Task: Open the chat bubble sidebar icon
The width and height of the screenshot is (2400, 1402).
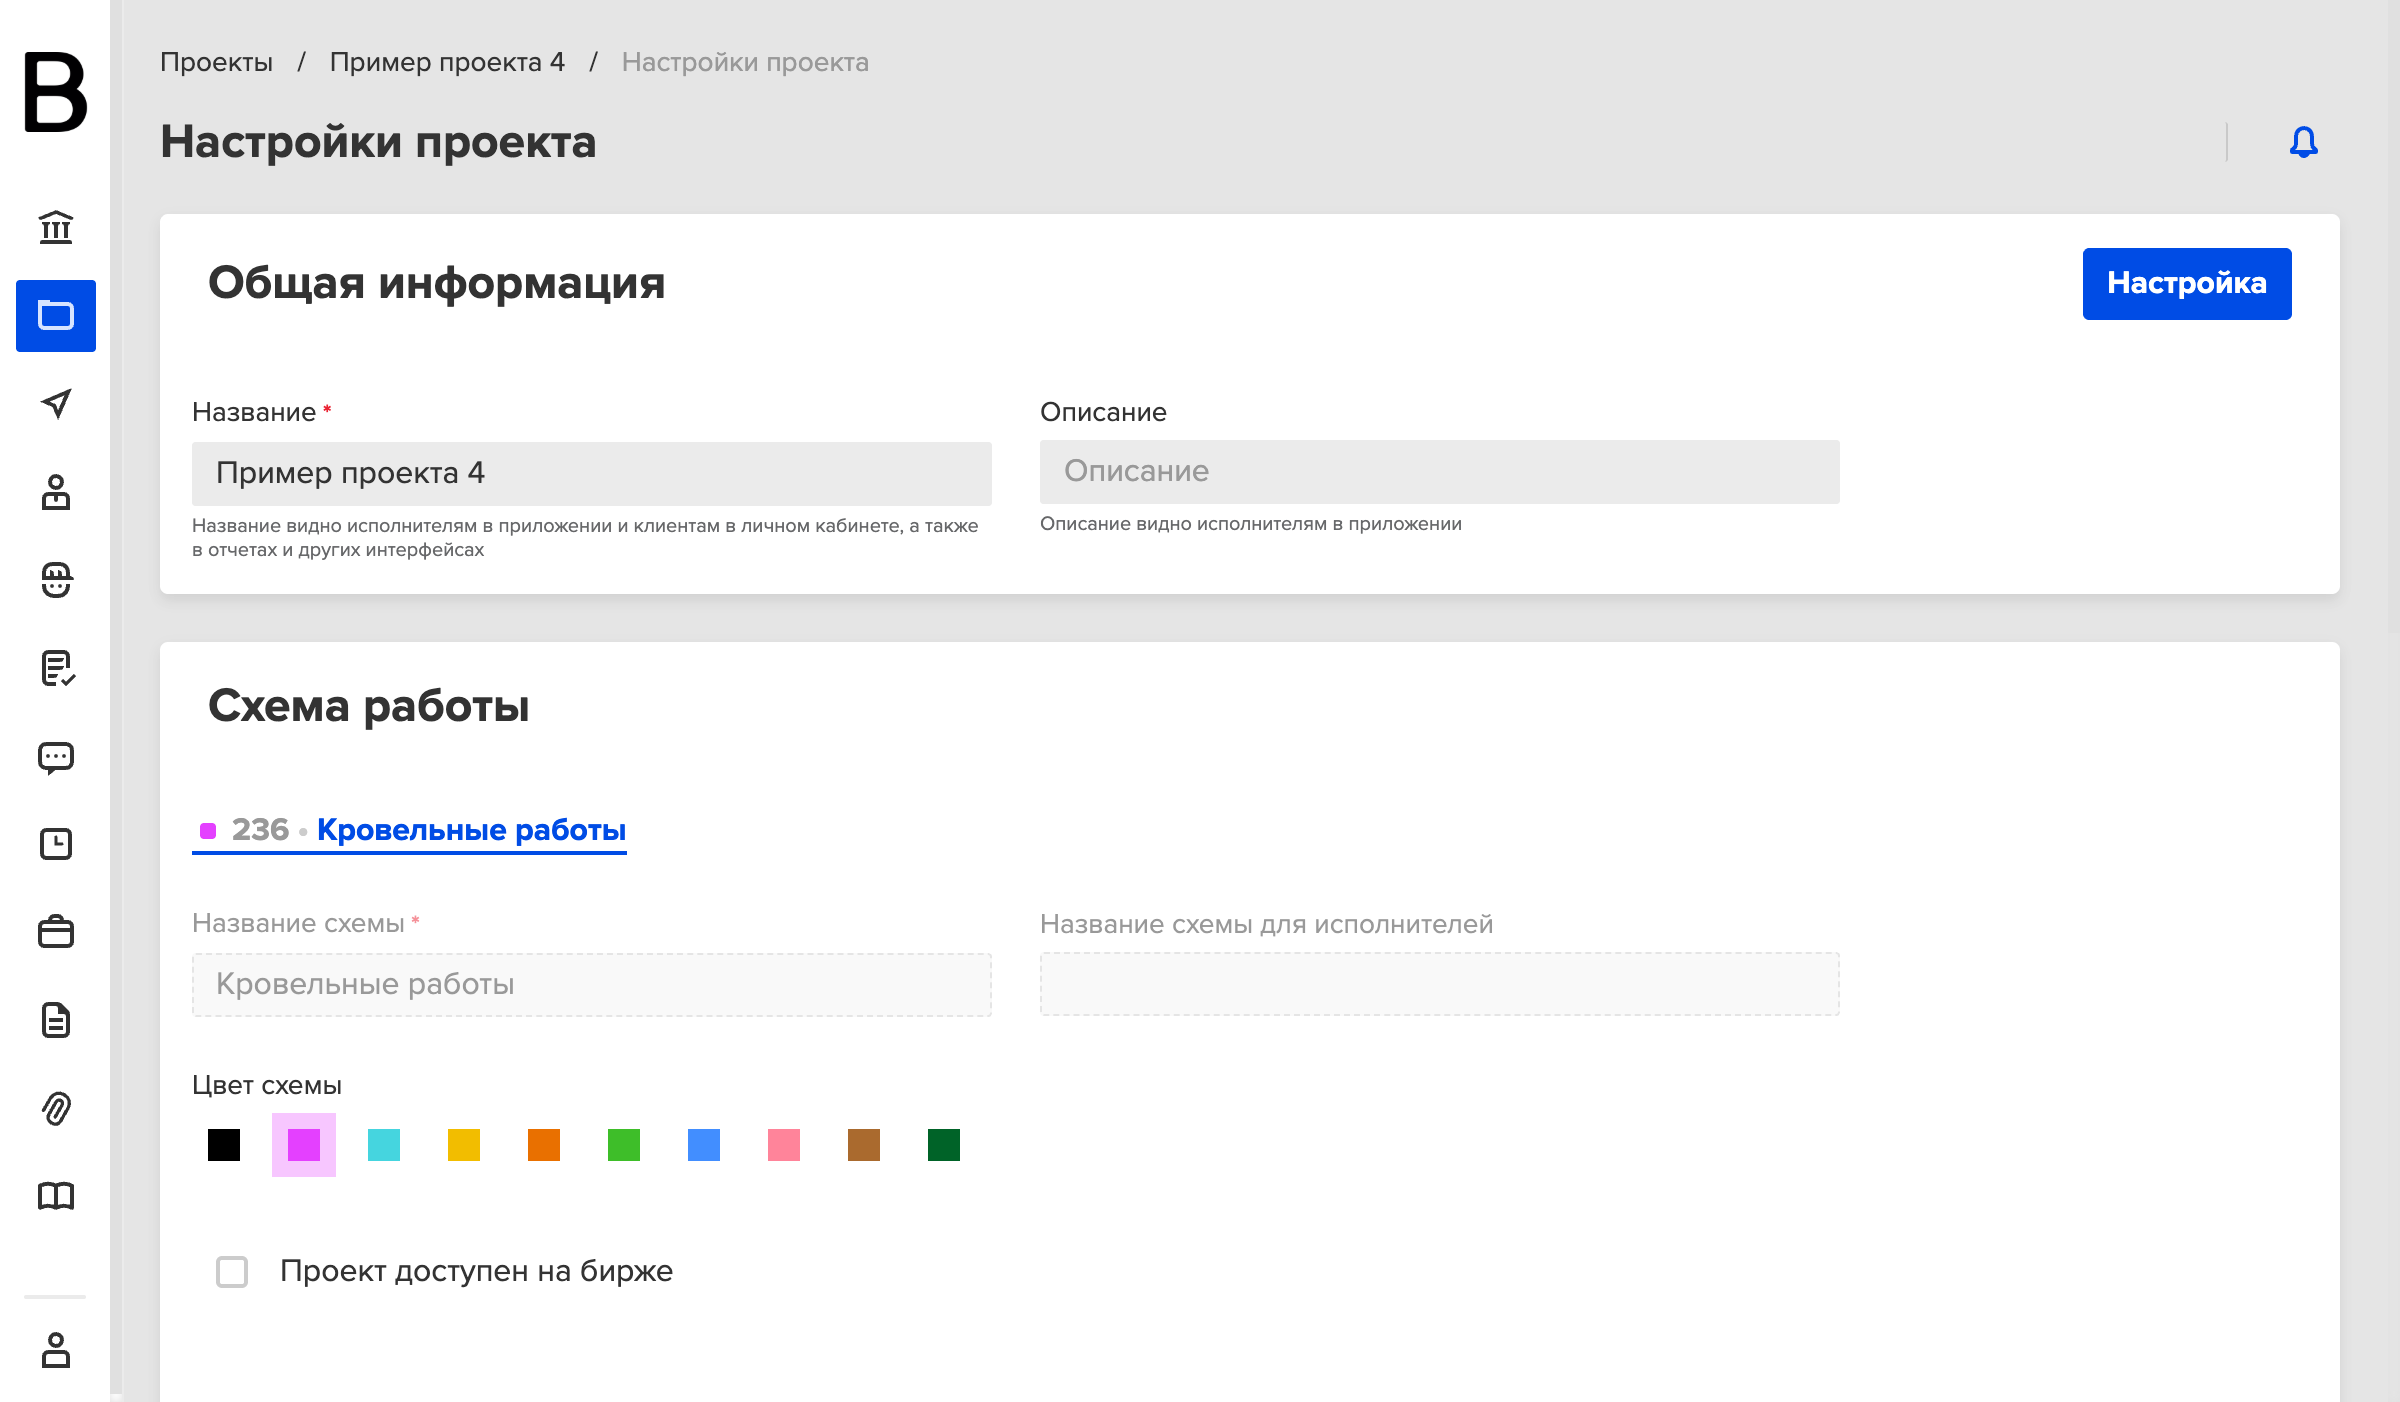Action: 56,757
